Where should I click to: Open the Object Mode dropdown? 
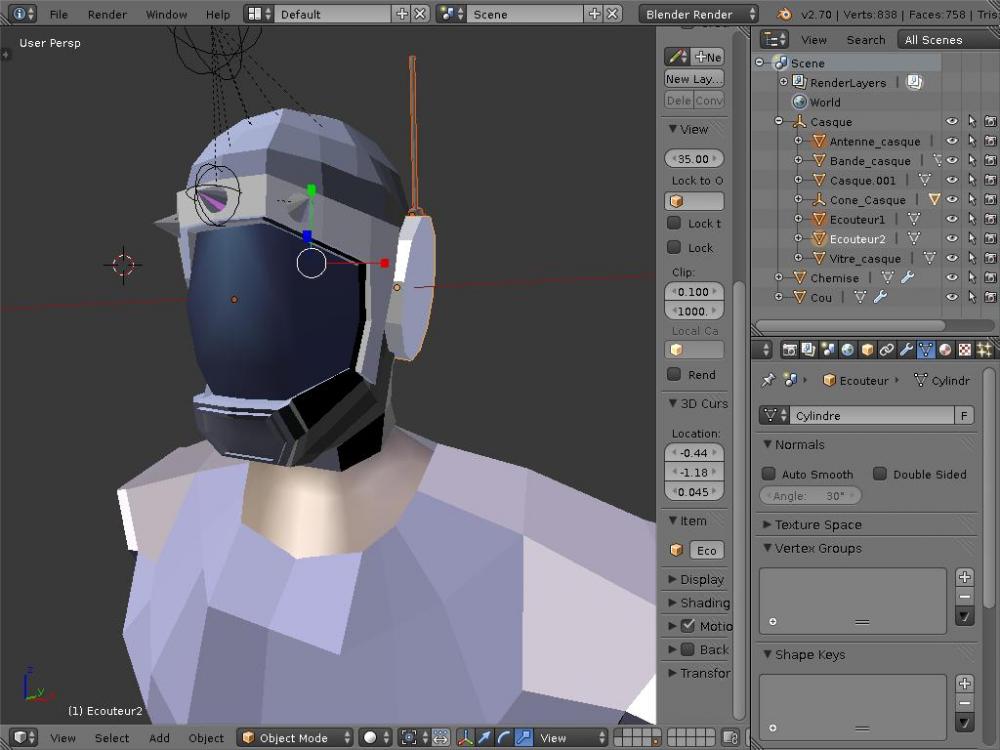tap(295, 738)
